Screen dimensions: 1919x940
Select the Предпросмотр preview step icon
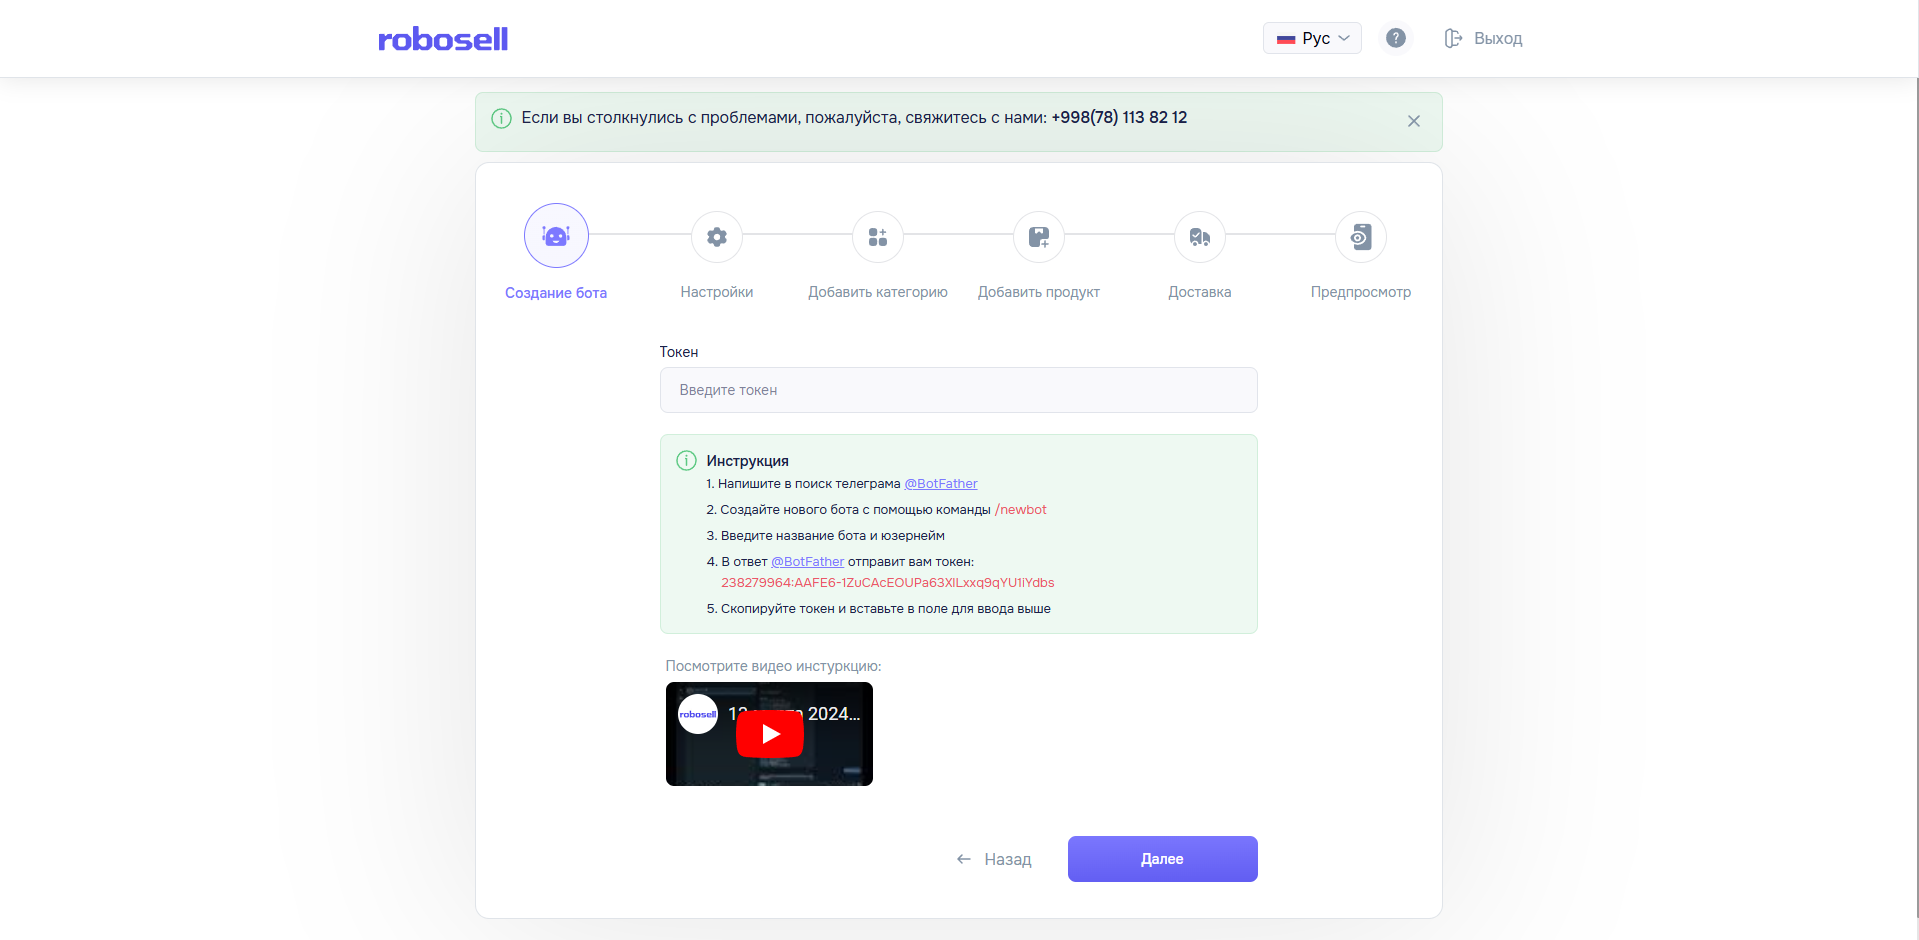click(1361, 237)
